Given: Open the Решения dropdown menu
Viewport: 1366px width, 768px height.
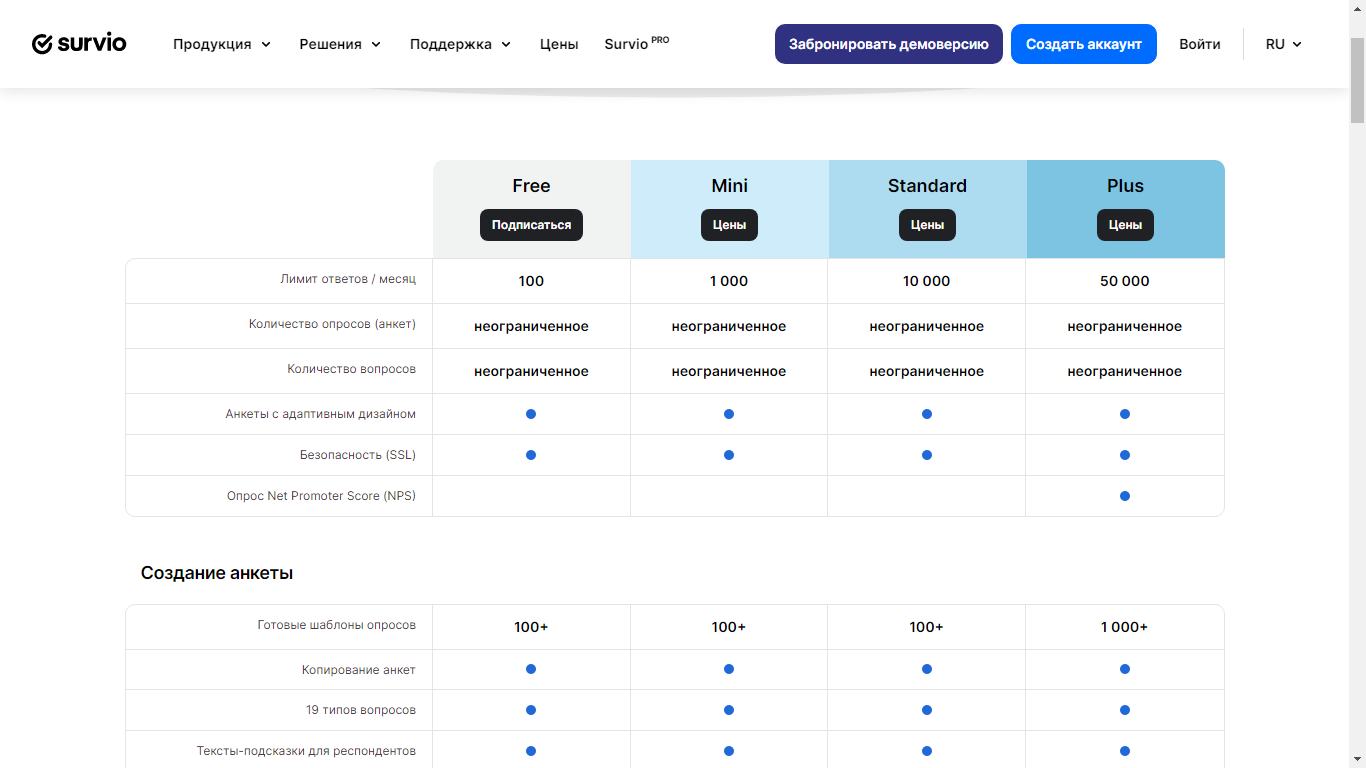Looking at the screenshot, I should tap(340, 44).
